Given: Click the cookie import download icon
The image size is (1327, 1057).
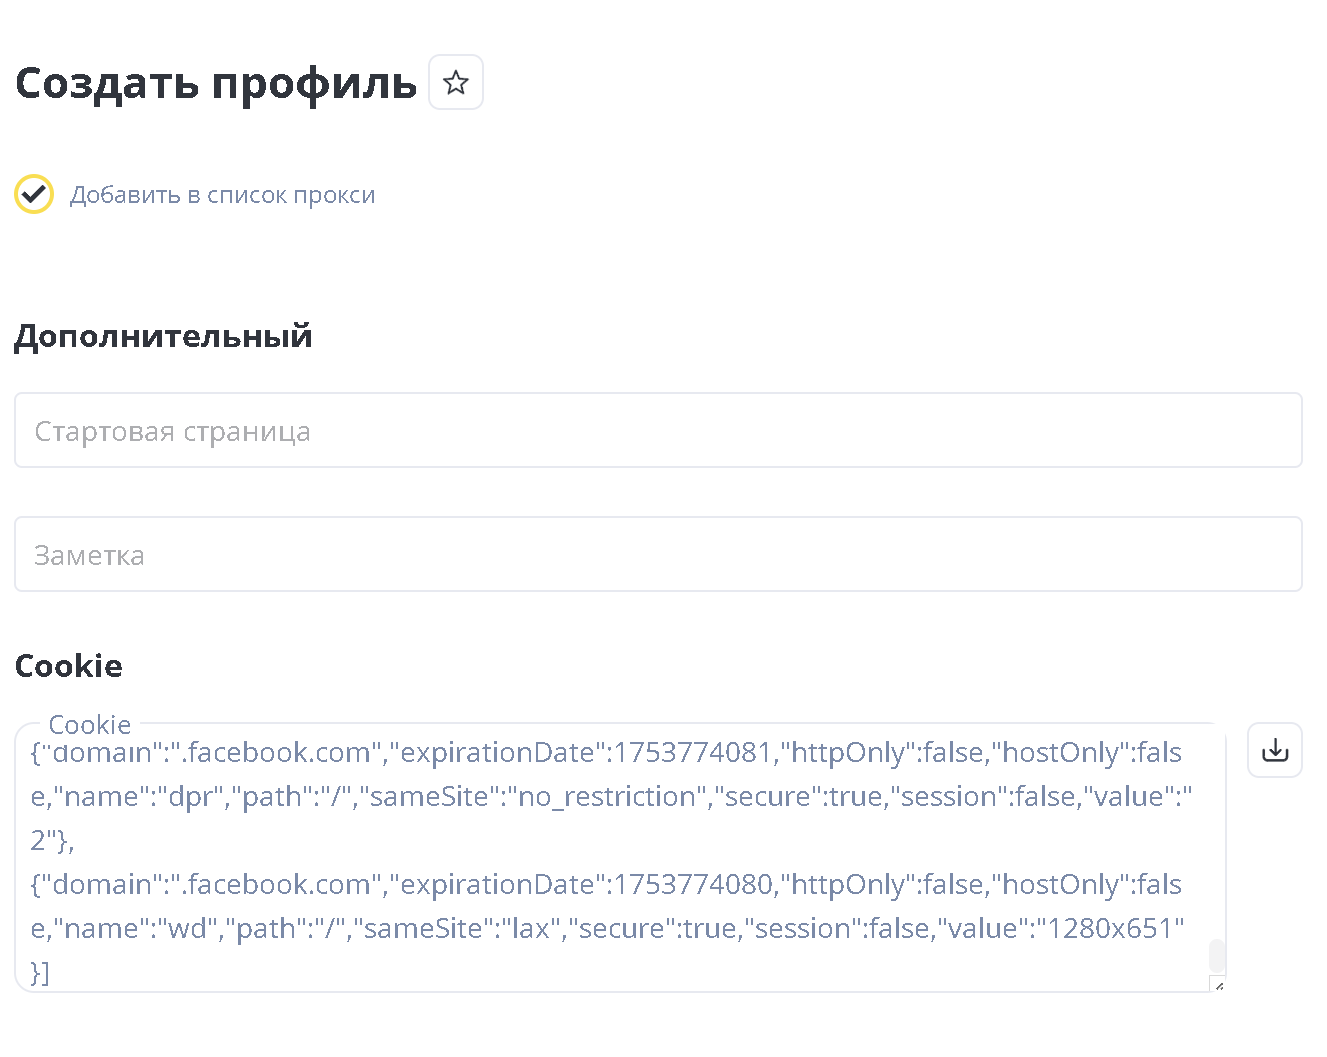Looking at the screenshot, I should point(1275,750).
